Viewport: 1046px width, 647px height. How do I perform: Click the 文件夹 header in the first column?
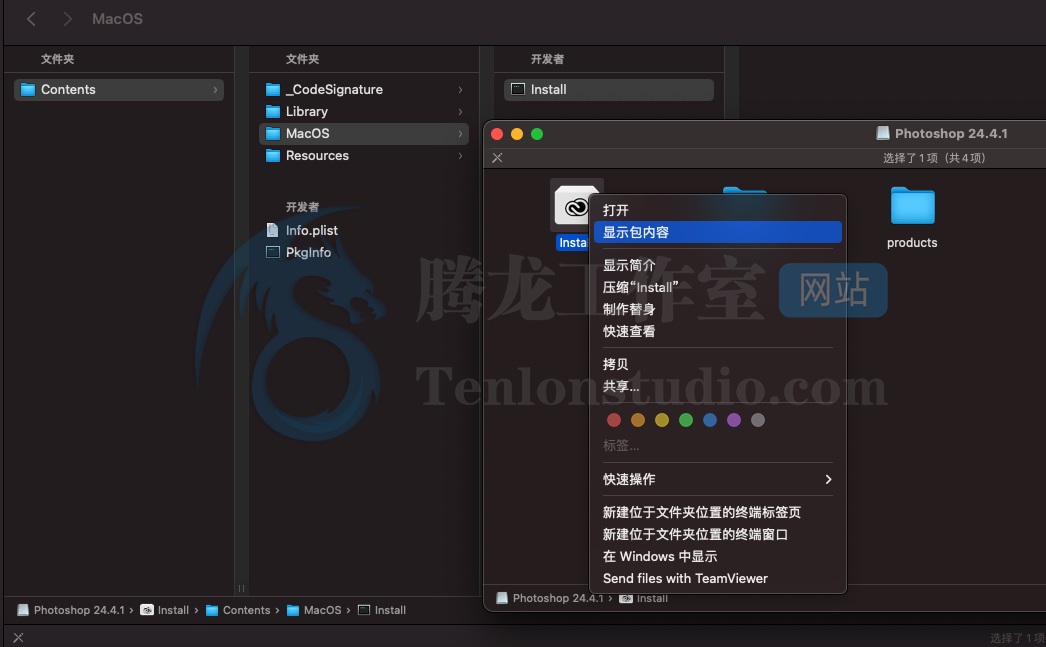click(x=57, y=59)
